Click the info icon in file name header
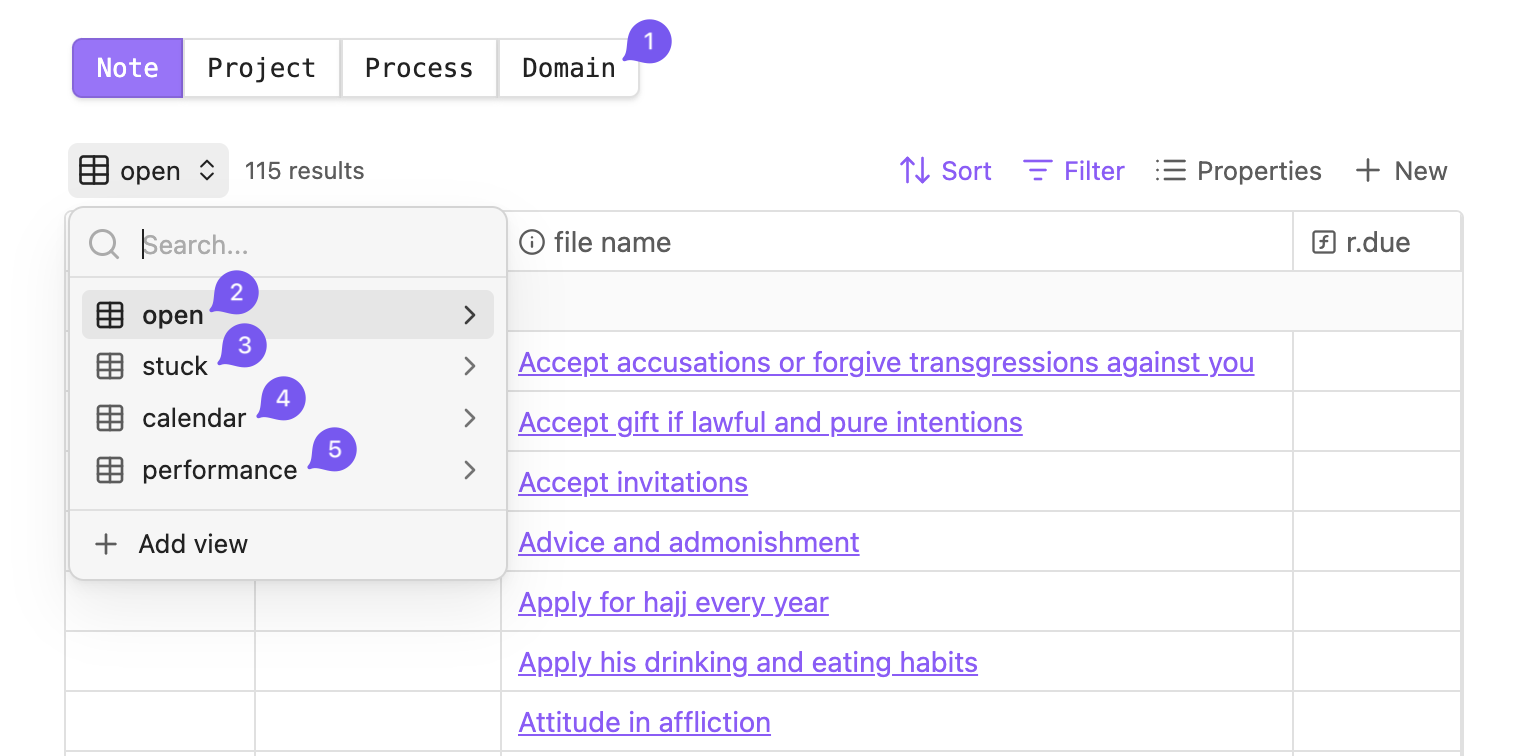The width and height of the screenshot is (1538, 756). [532, 242]
